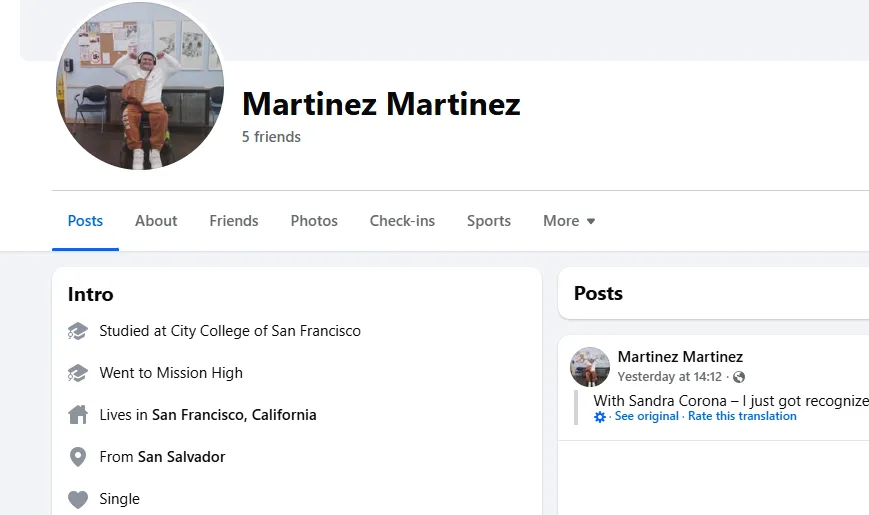The width and height of the screenshot is (869, 515).
Task: Expand the More dropdown menu
Action: pos(569,221)
